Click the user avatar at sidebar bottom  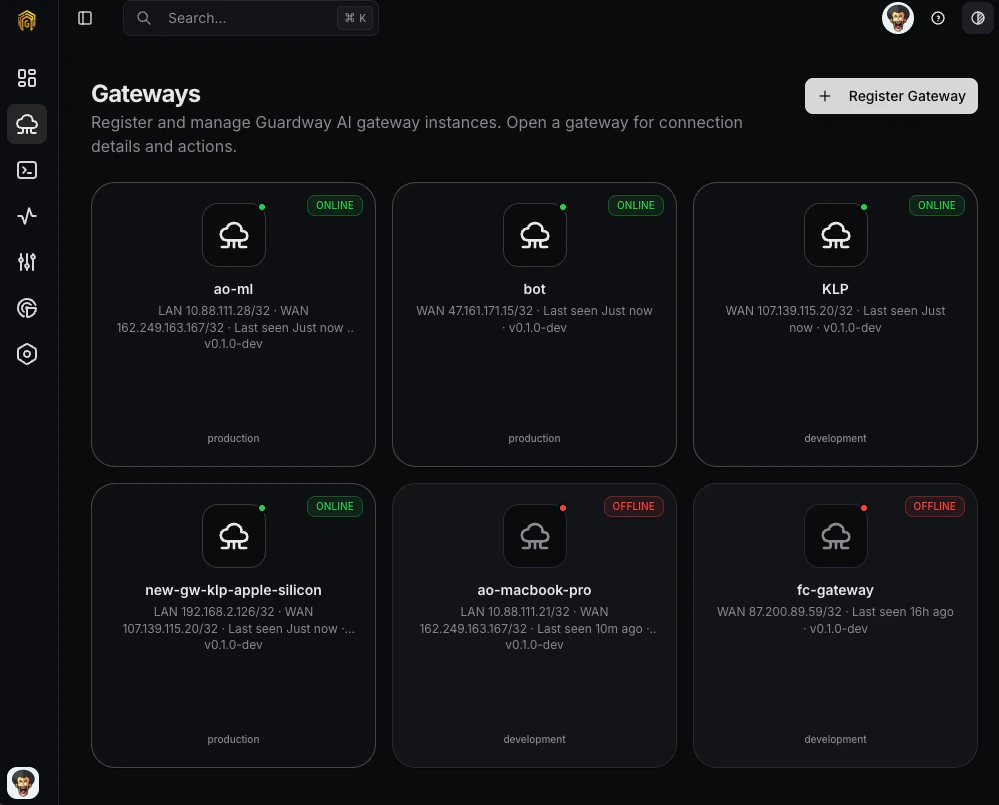[23, 783]
